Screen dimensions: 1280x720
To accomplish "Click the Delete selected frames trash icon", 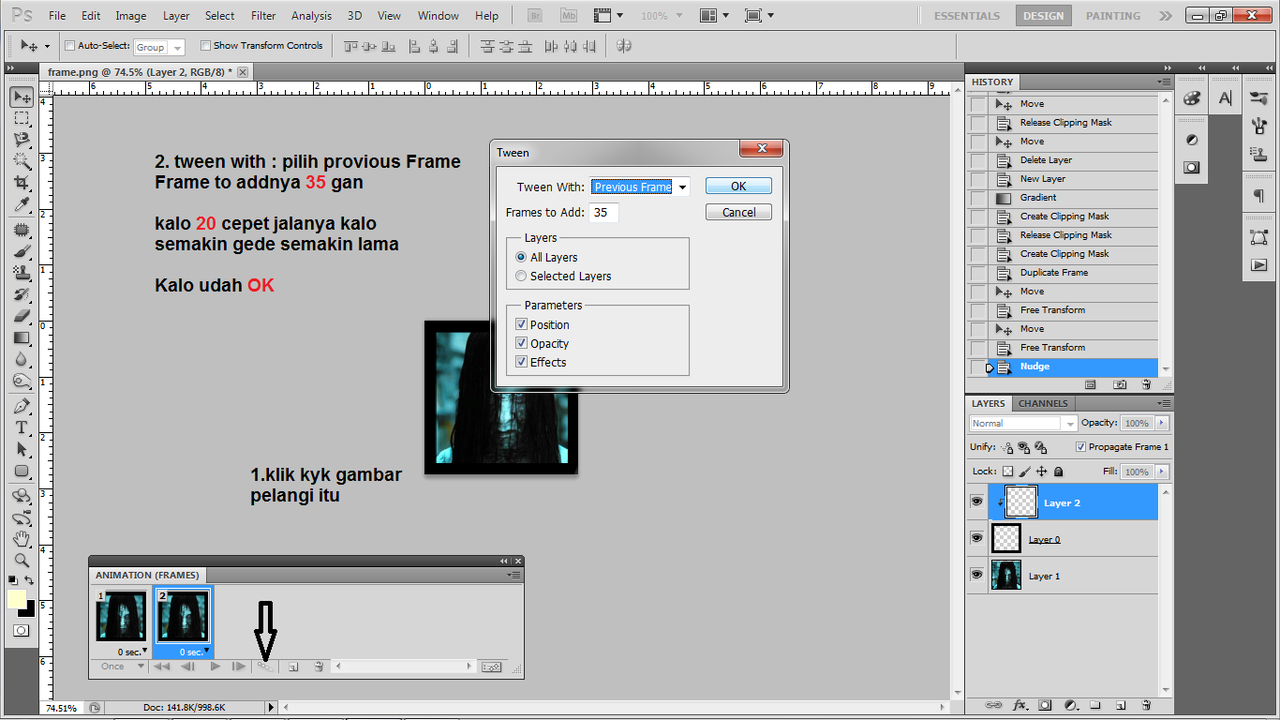I will pyautogui.click(x=318, y=666).
